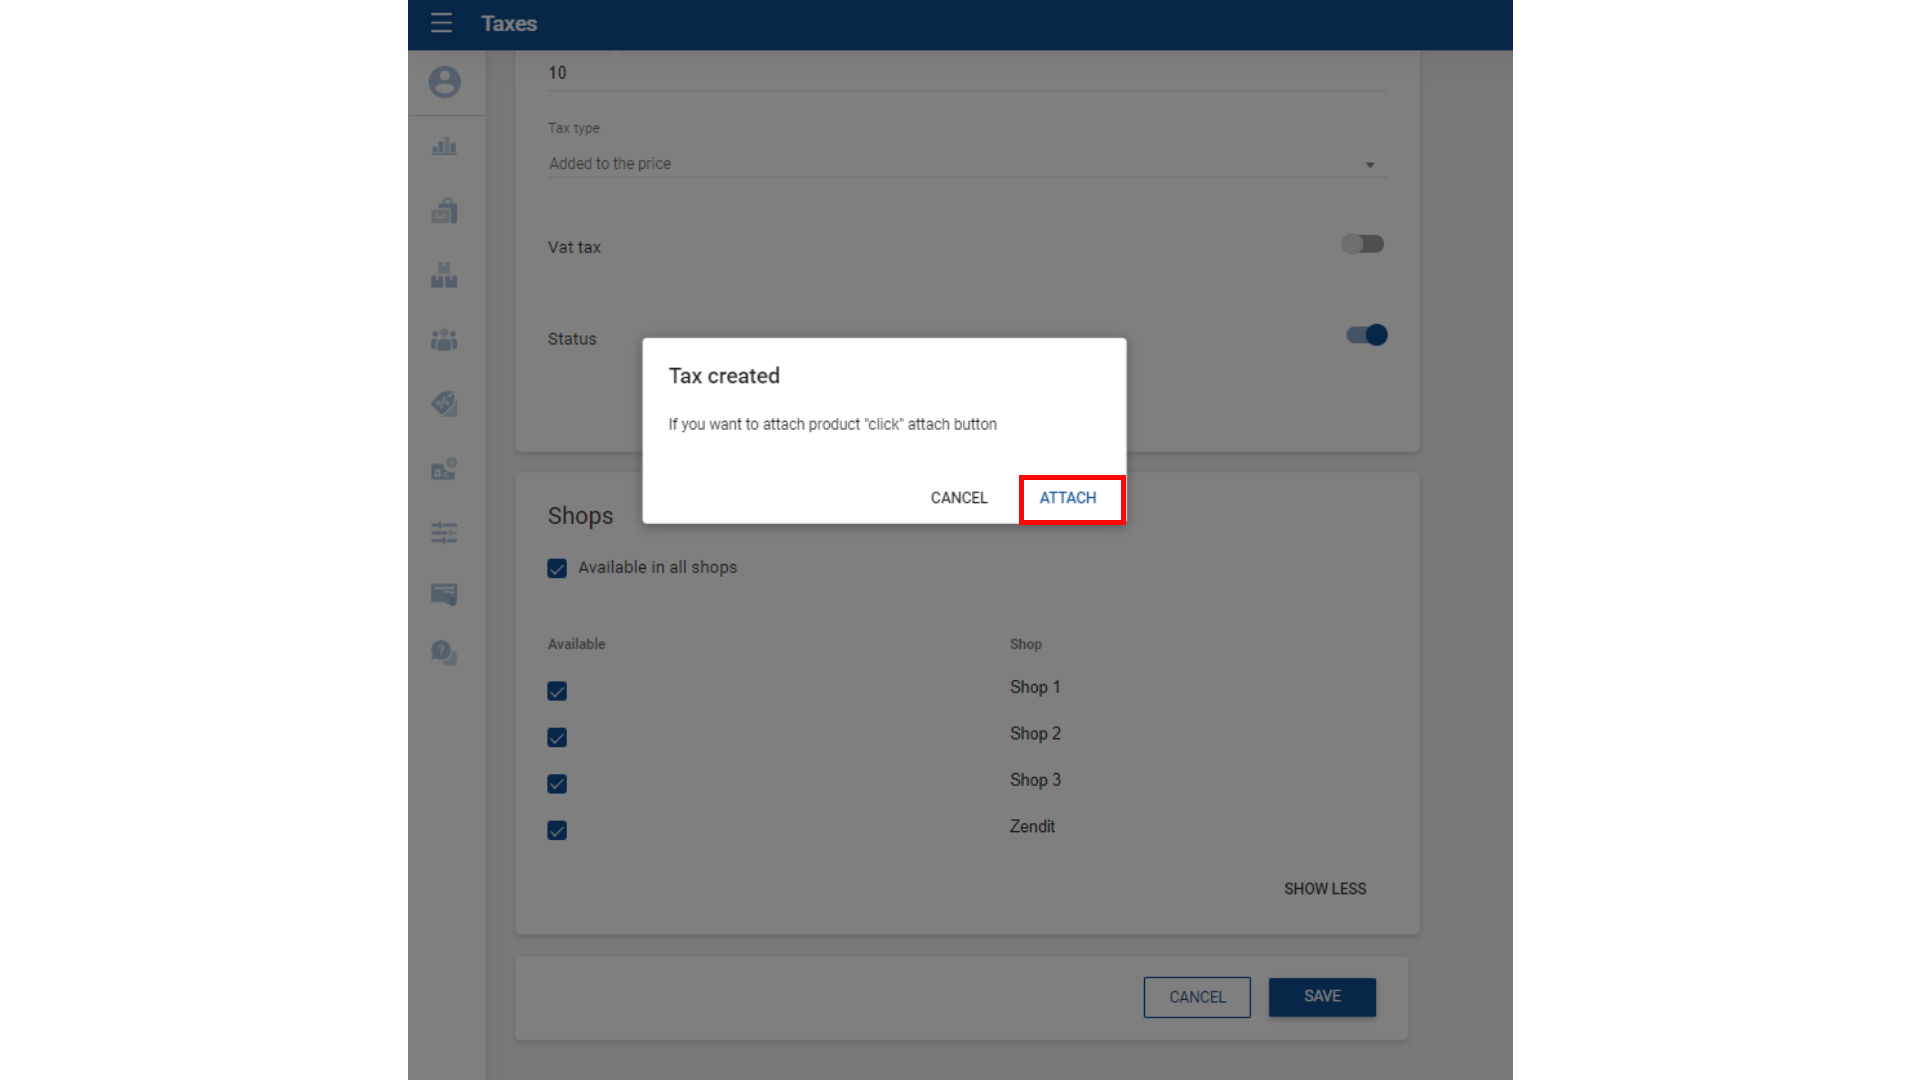Uncheck the Shop 2 availability checkbox
This screenshot has height=1080, width=1920.
(557, 737)
